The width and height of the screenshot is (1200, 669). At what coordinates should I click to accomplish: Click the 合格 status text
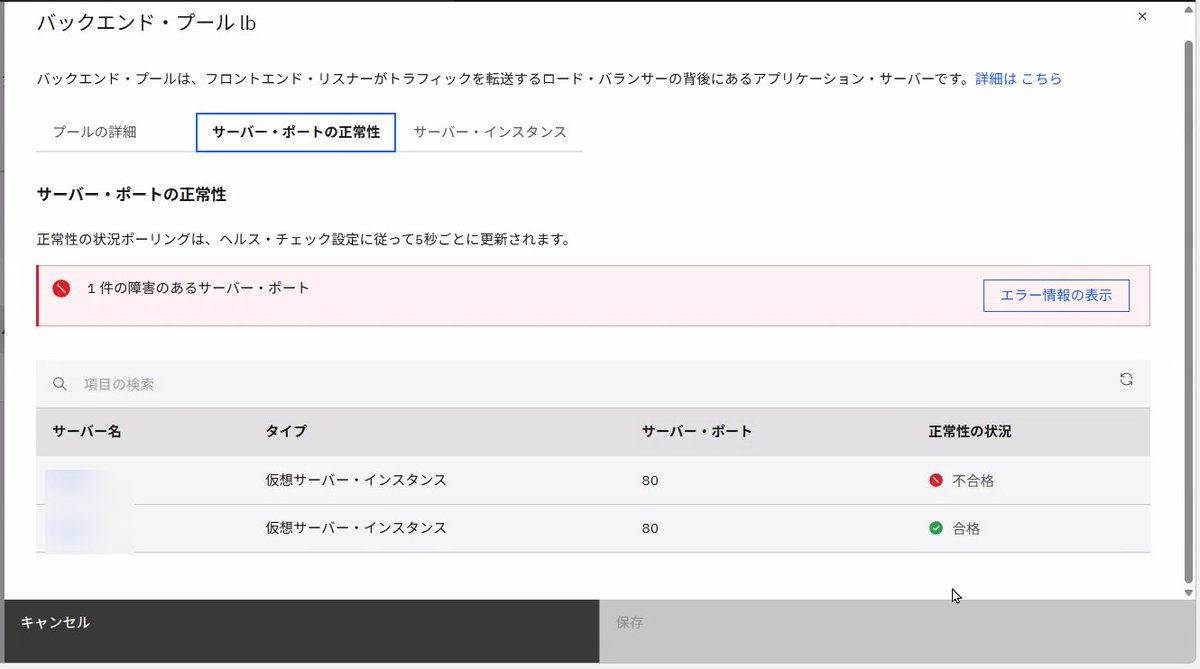(x=966, y=528)
